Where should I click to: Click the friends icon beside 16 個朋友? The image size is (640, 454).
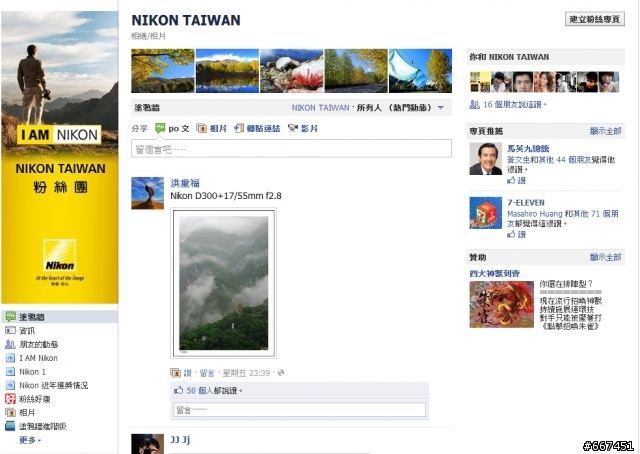click(x=474, y=105)
